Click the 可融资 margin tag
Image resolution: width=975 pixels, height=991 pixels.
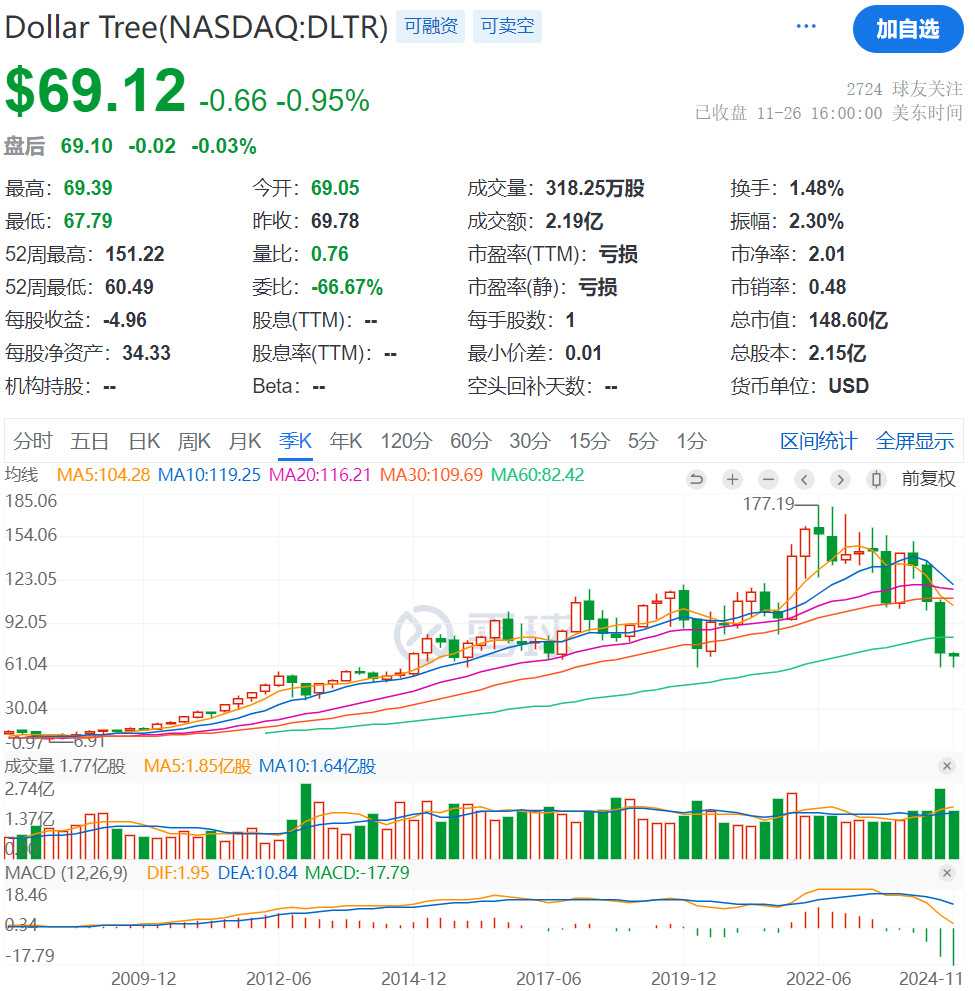tap(431, 27)
